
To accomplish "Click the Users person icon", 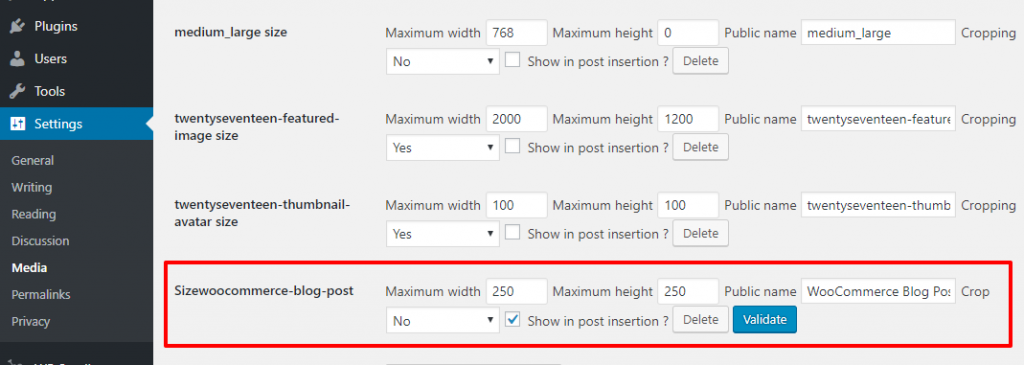I will 18,59.
